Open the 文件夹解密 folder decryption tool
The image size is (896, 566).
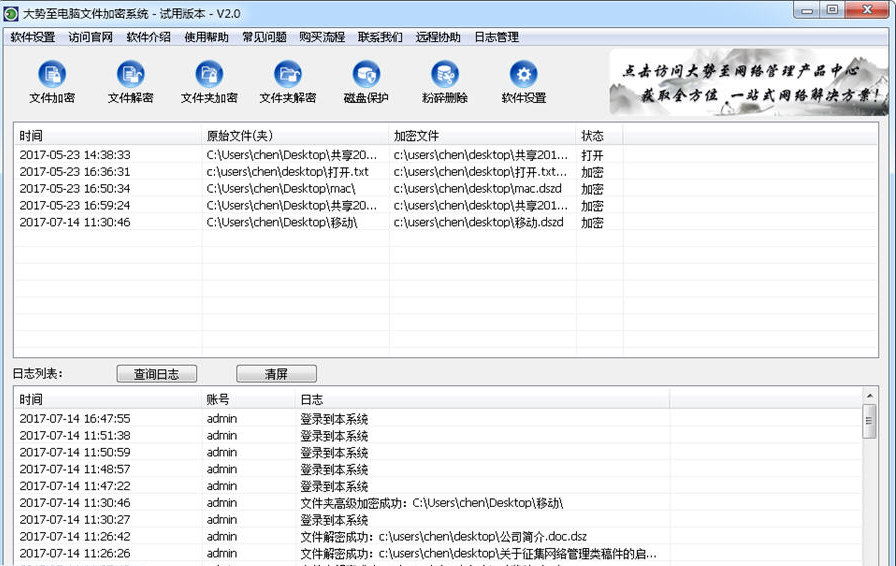[x=288, y=75]
